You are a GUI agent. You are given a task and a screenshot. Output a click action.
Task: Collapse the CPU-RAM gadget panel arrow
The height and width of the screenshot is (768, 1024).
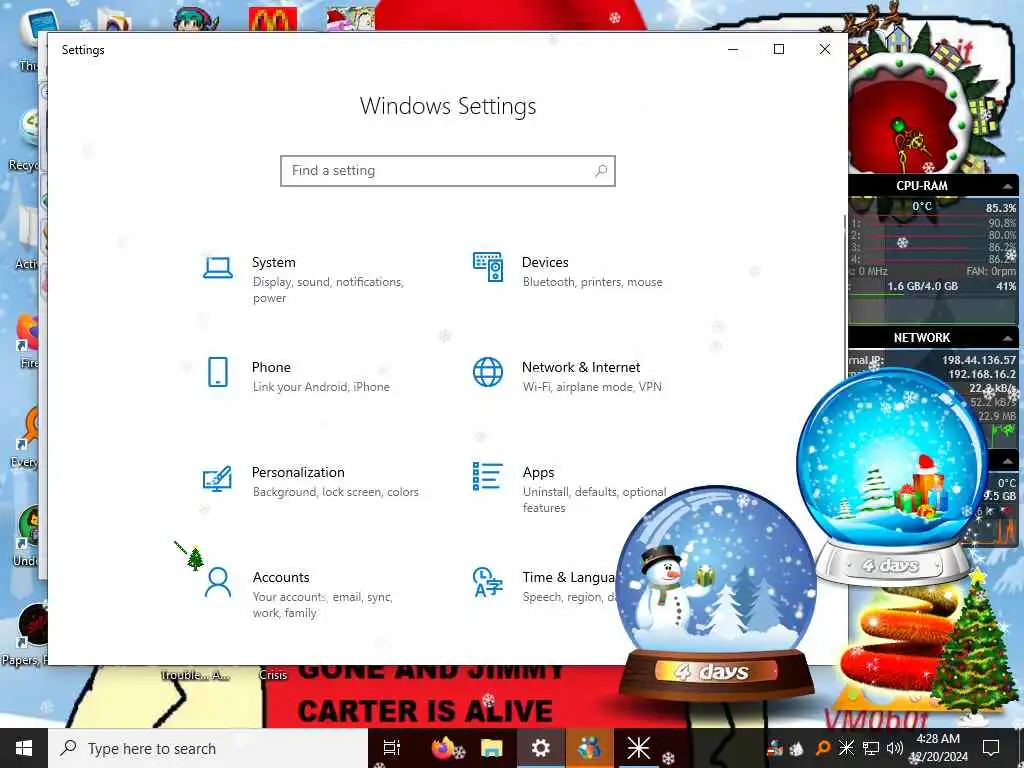coord(1008,186)
